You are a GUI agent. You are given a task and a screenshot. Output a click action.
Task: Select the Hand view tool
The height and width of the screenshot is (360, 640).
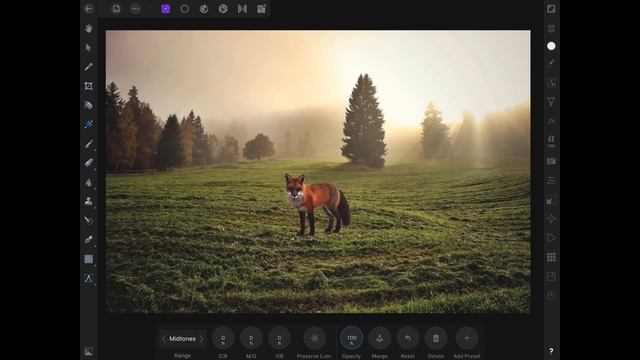click(89, 28)
